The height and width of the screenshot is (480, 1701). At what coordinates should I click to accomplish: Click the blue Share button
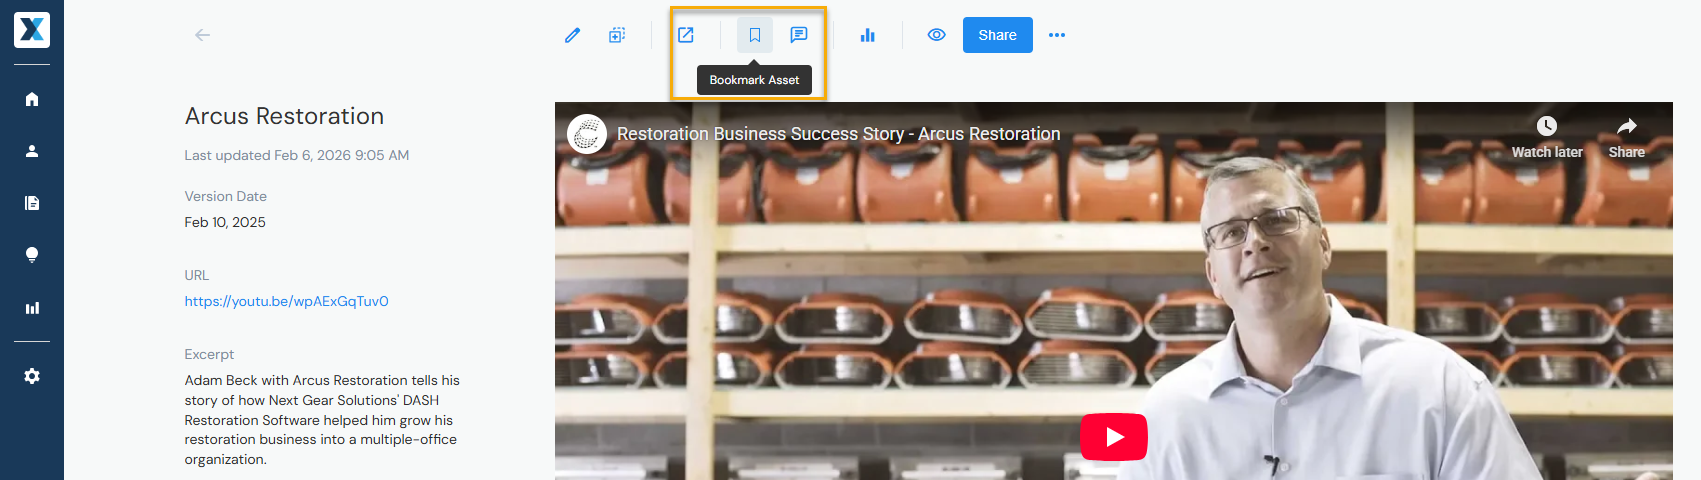click(998, 35)
